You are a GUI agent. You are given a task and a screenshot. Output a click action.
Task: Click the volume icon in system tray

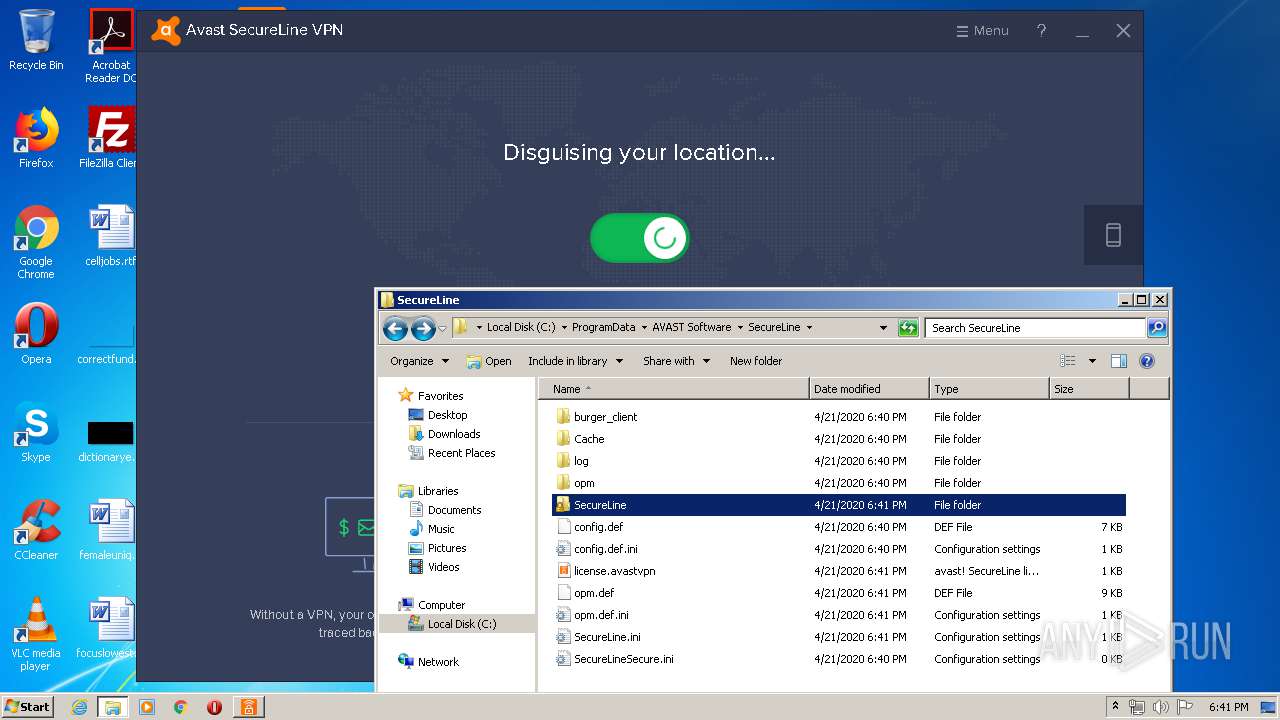pyautogui.click(x=1161, y=707)
